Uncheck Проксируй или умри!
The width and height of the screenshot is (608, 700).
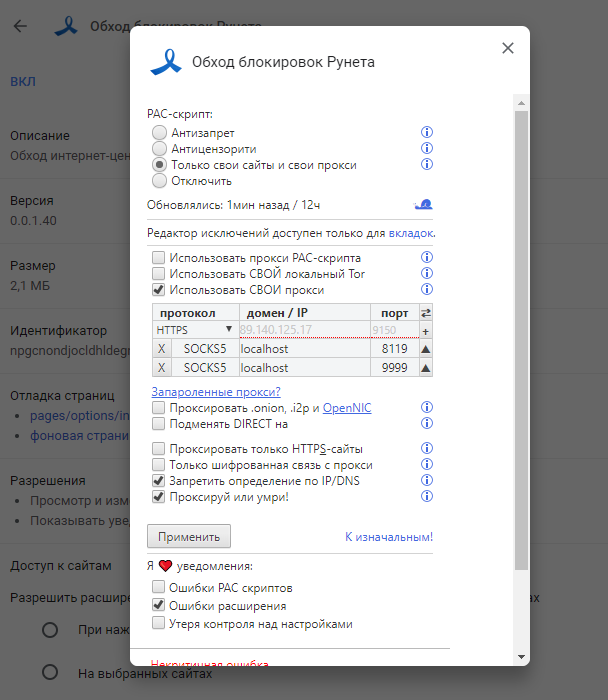click(x=158, y=497)
